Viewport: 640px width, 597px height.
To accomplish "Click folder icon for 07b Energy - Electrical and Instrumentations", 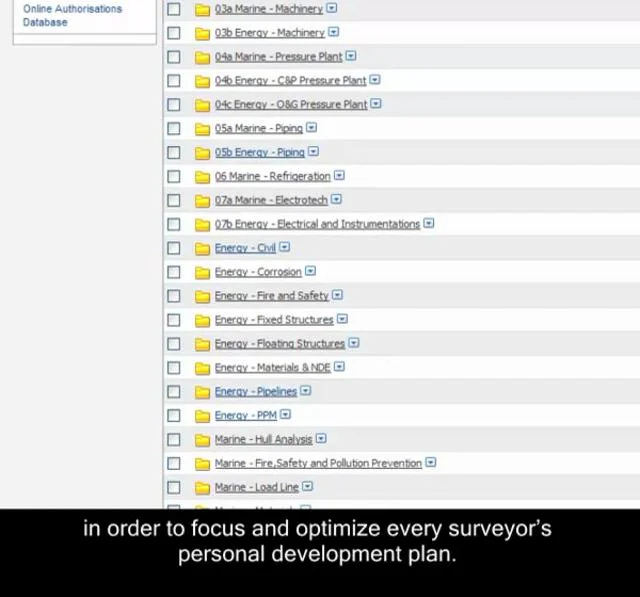I will click(x=202, y=225).
